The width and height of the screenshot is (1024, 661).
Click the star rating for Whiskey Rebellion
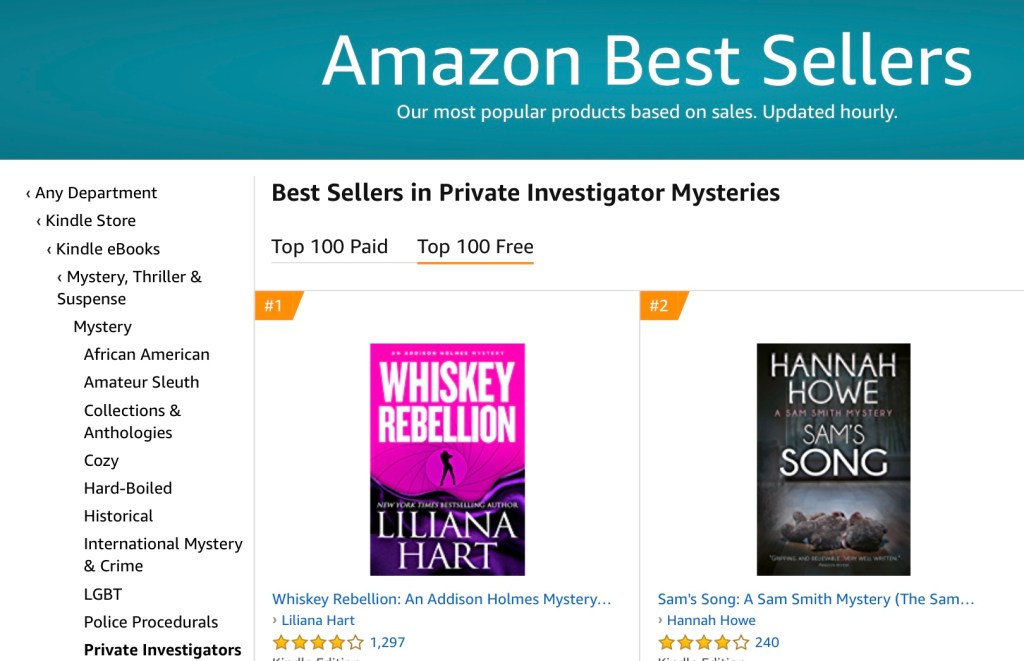317,642
